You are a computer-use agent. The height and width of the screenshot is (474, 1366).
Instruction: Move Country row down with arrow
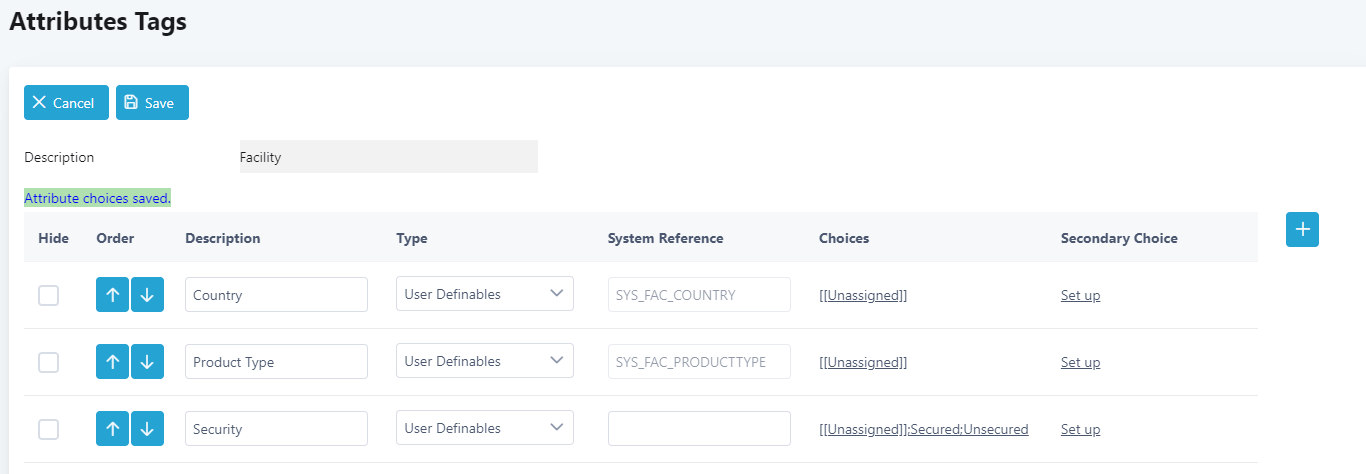point(147,295)
